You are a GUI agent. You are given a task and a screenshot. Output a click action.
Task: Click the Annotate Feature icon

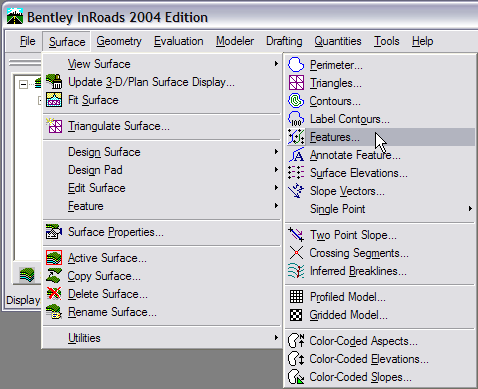click(296, 155)
